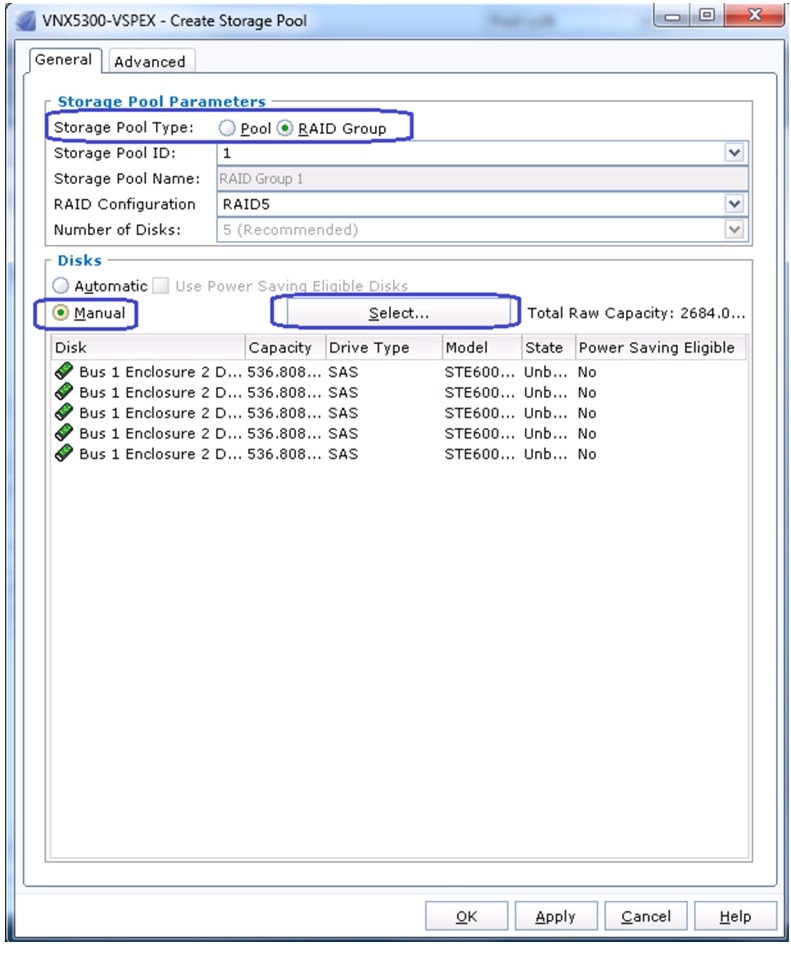Choose Automatic disk selection
The height and width of the screenshot is (975, 791).
[60, 286]
